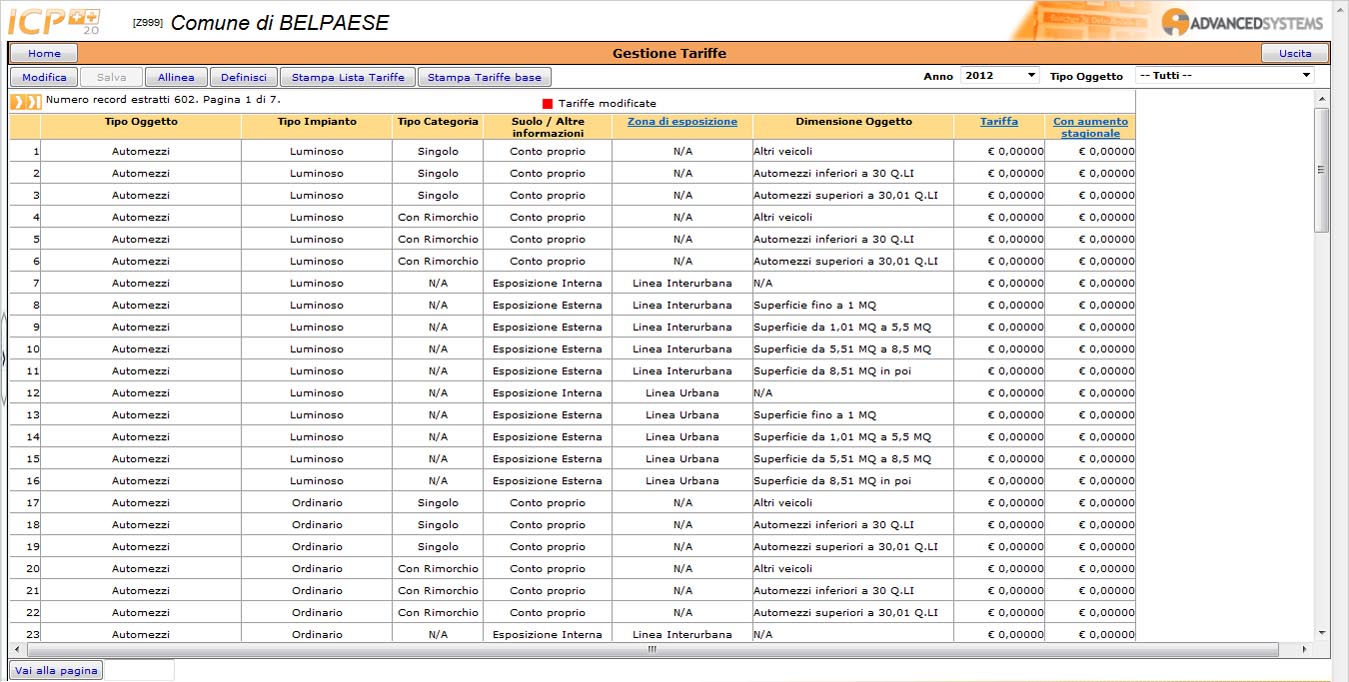Click the Uscita exit button

point(1295,53)
